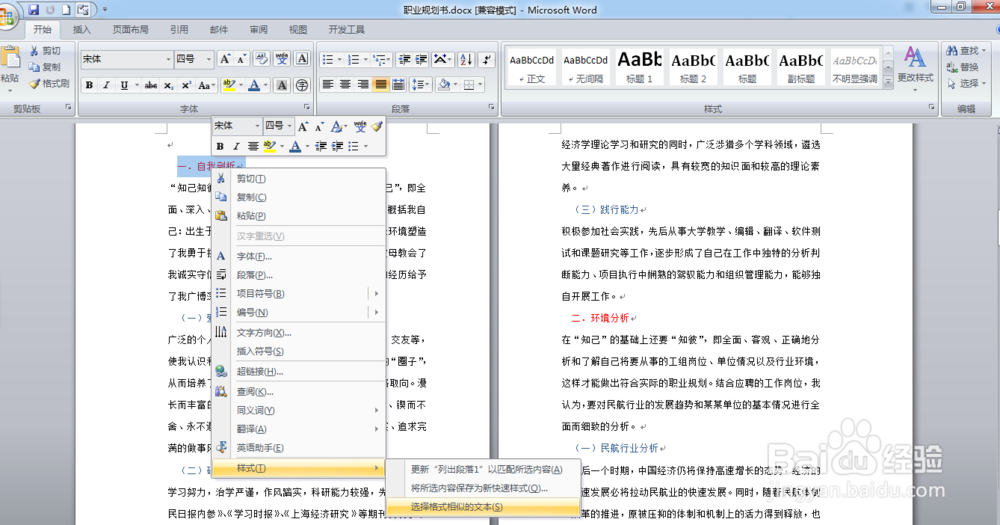Click the Paste (粘贴) button in ribbon
This screenshot has height=525, width=1000.
tap(10, 66)
